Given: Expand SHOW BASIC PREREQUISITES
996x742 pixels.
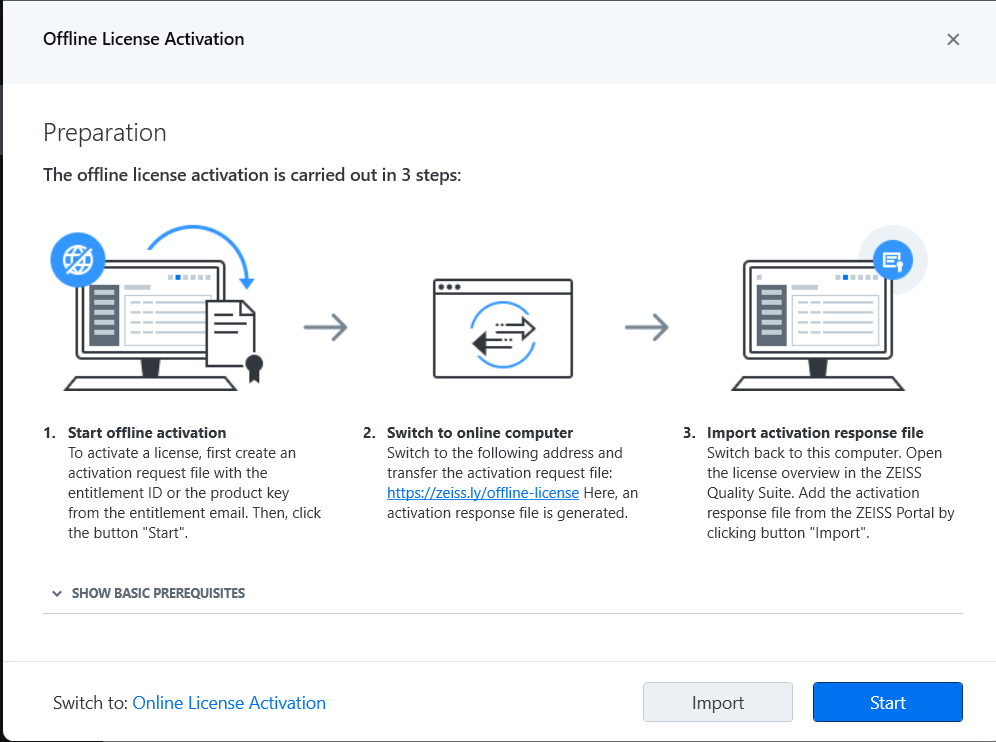Looking at the screenshot, I should point(158,592).
